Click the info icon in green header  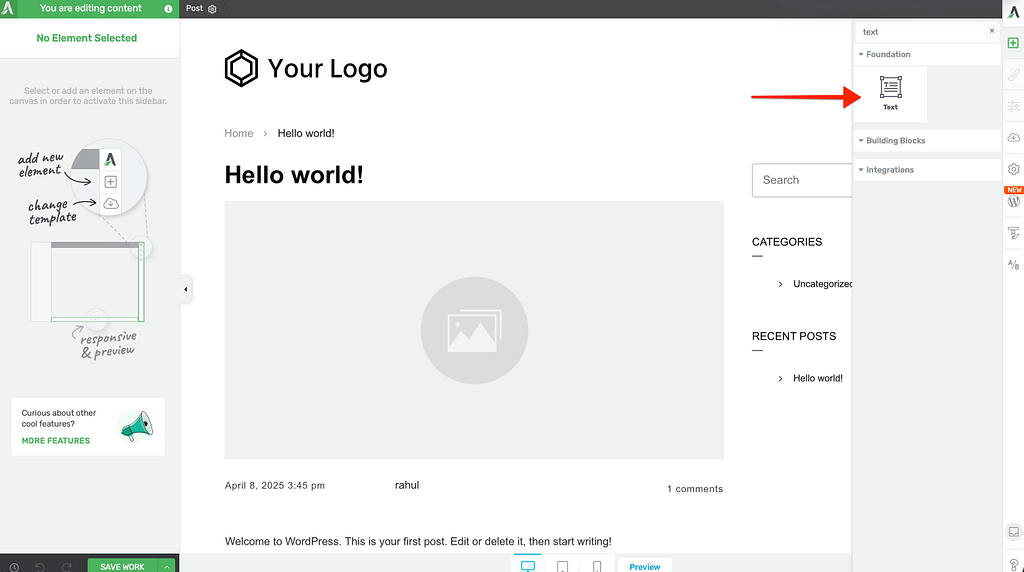(168, 8)
